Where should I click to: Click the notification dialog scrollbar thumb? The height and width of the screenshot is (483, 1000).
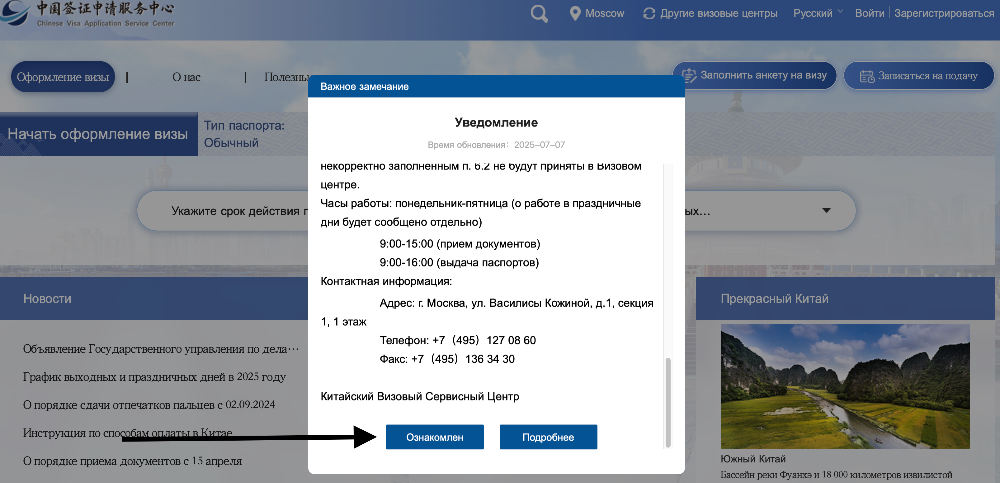click(x=669, y=401)
